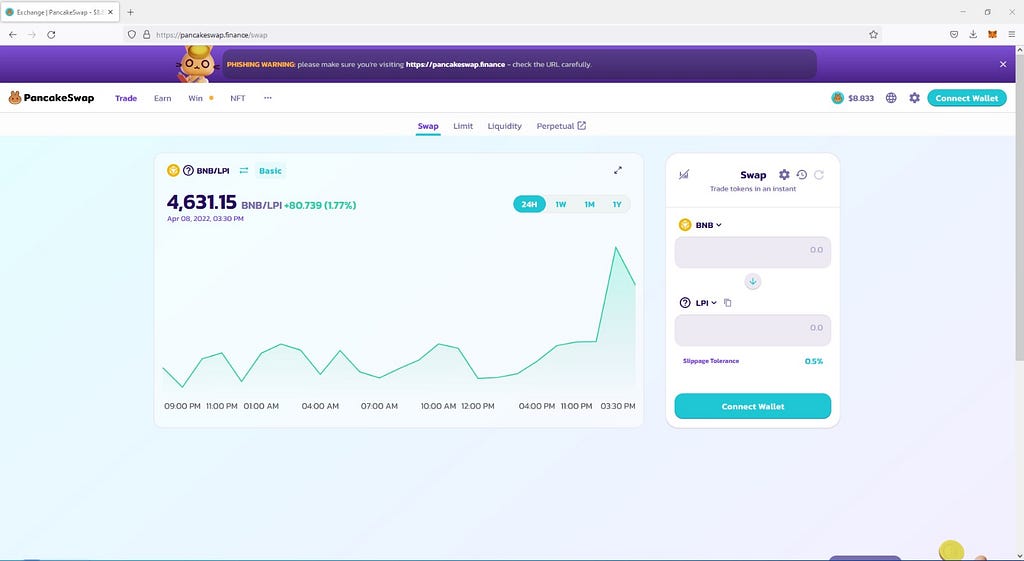Select the 1M chart range
Image resolution: width=1024 pixels, height=561 pixels.
coord(589,204)
